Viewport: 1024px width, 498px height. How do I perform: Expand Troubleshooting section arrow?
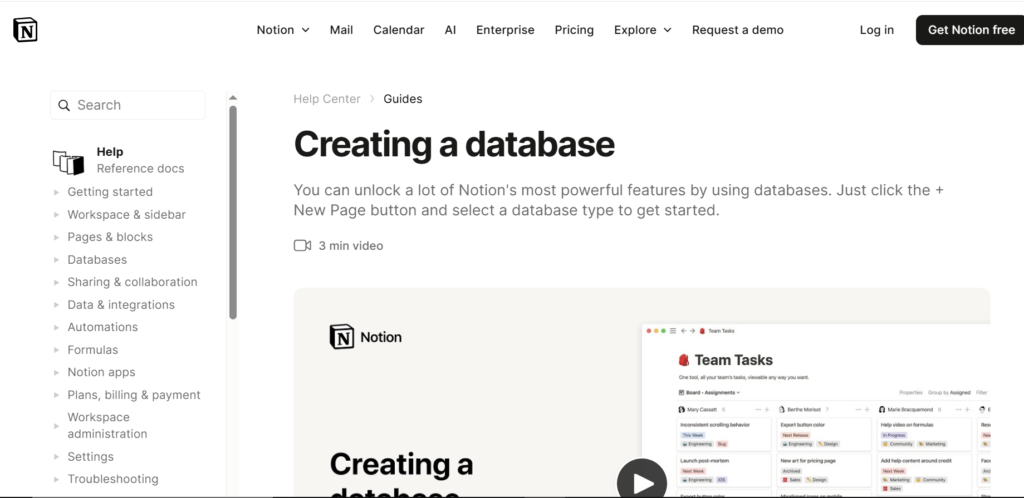(x=56, y=479)
